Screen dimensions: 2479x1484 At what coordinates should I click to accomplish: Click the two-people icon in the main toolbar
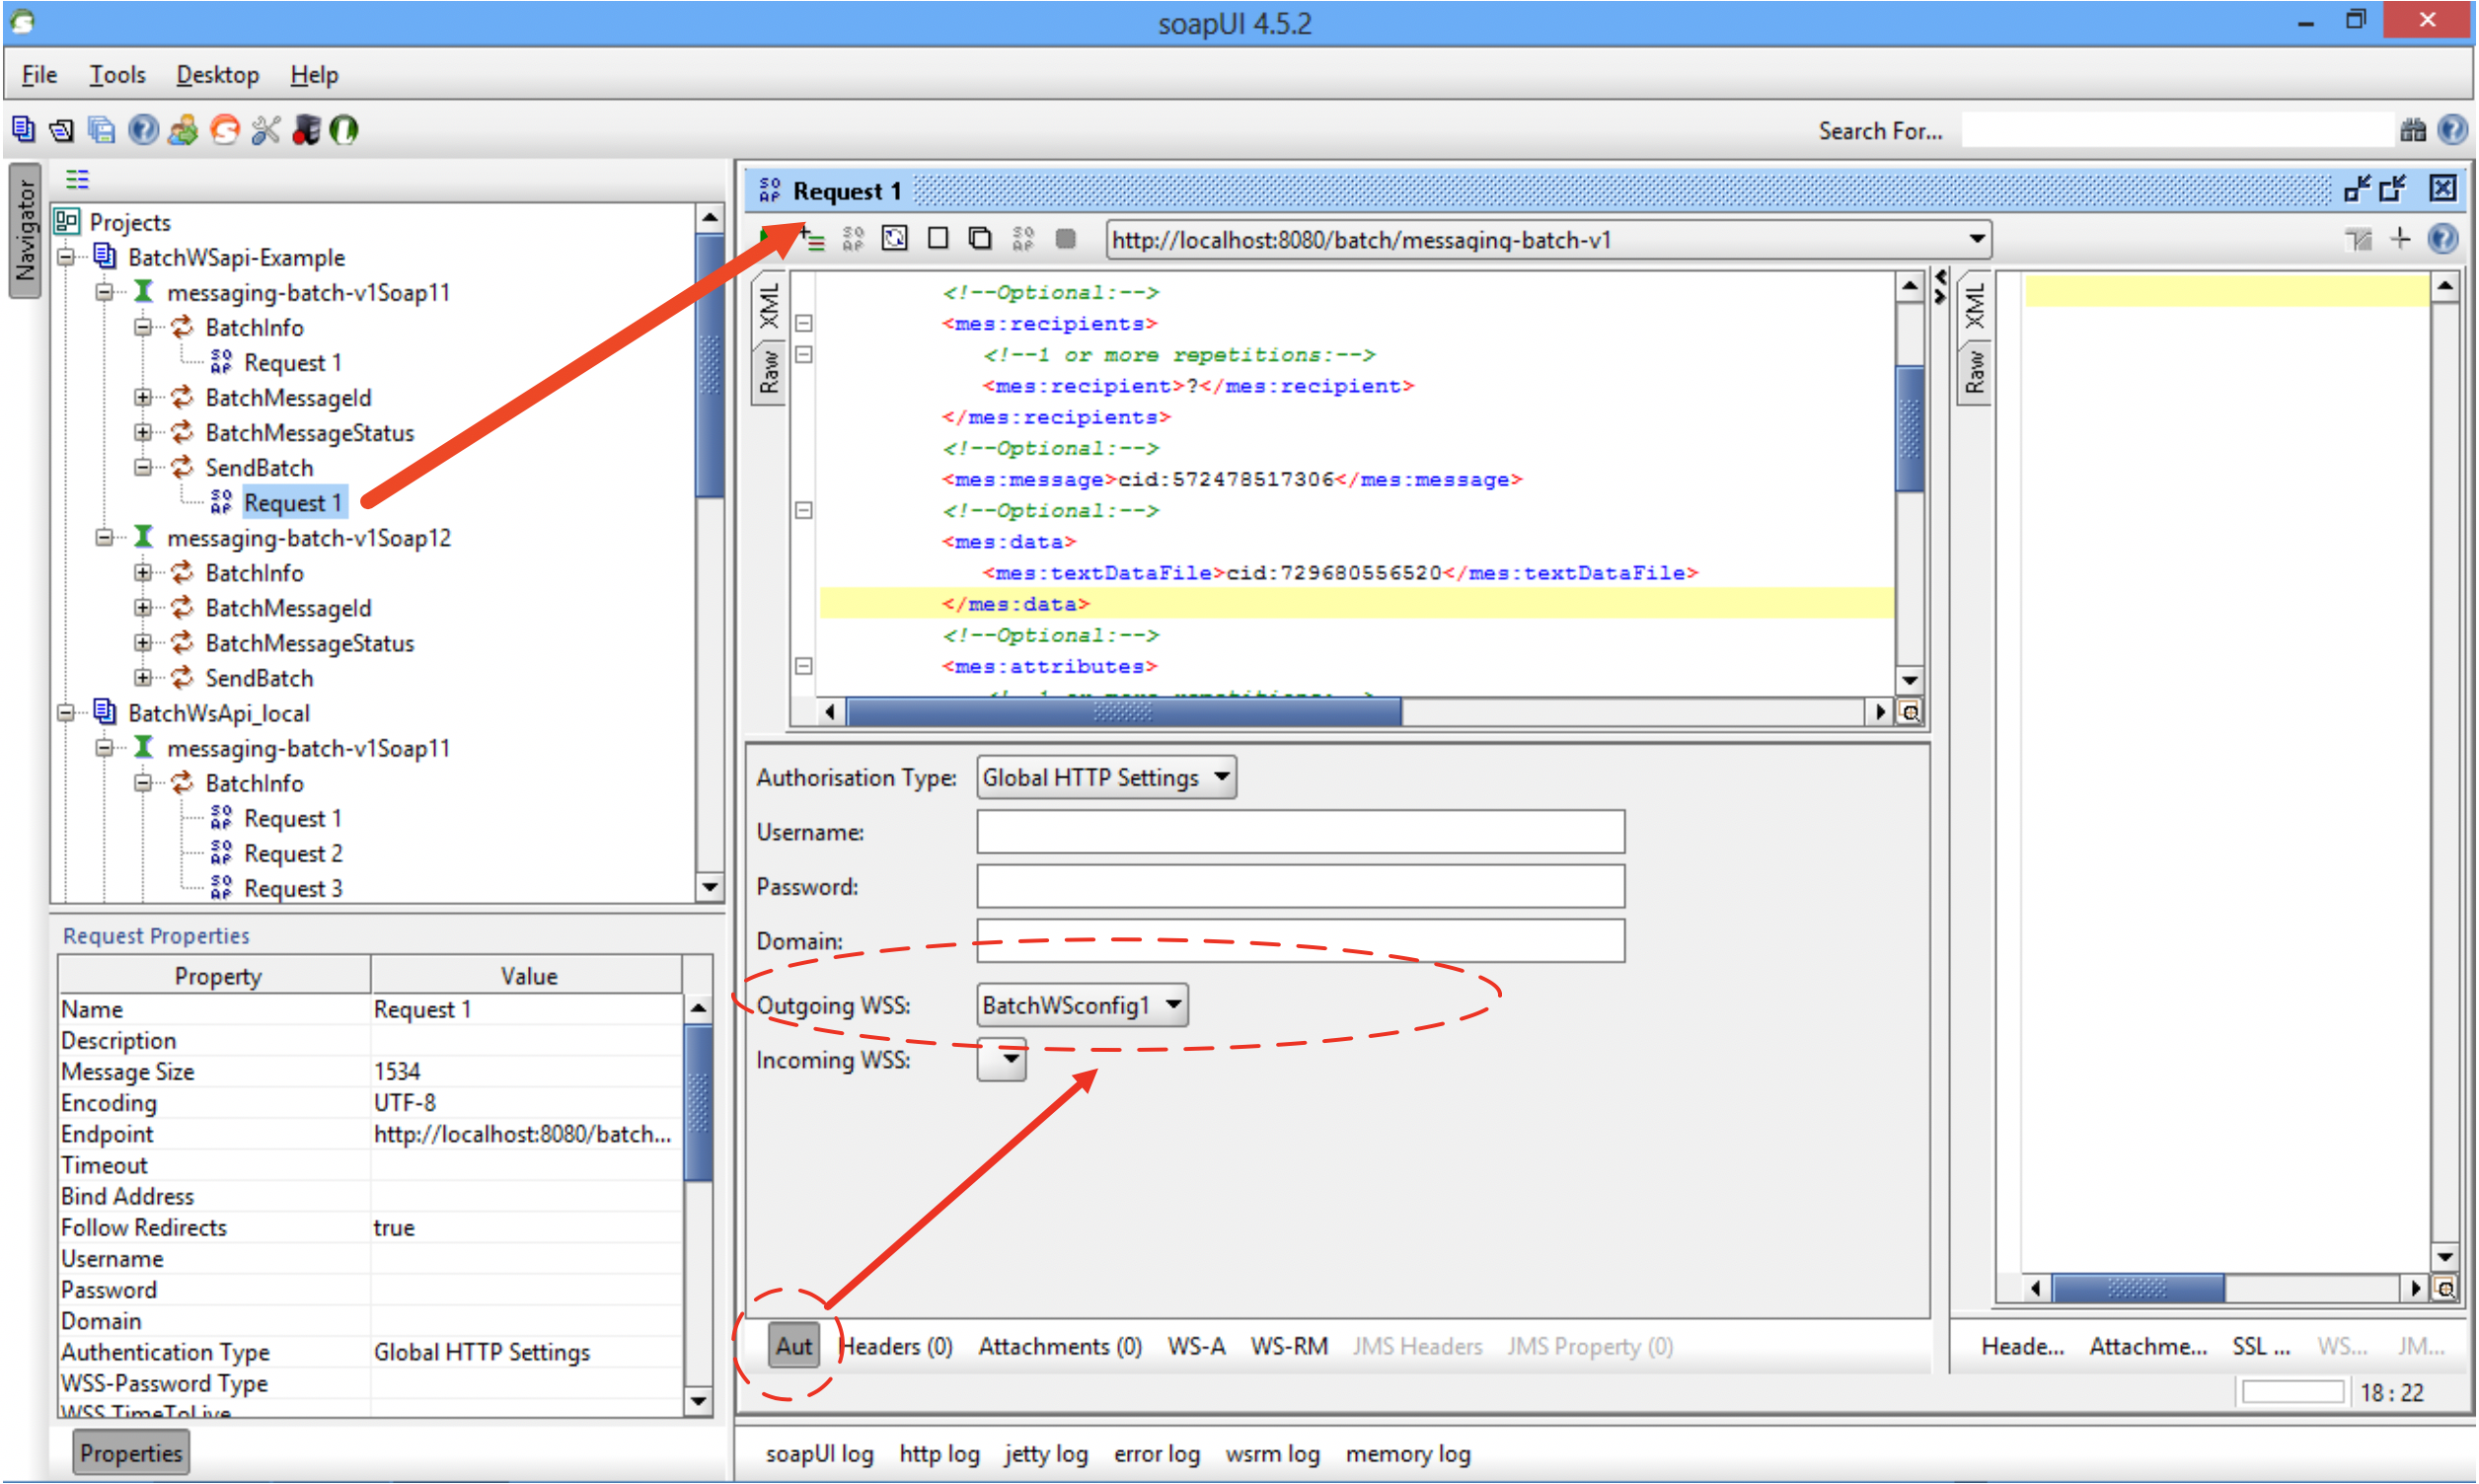(183, 130)
